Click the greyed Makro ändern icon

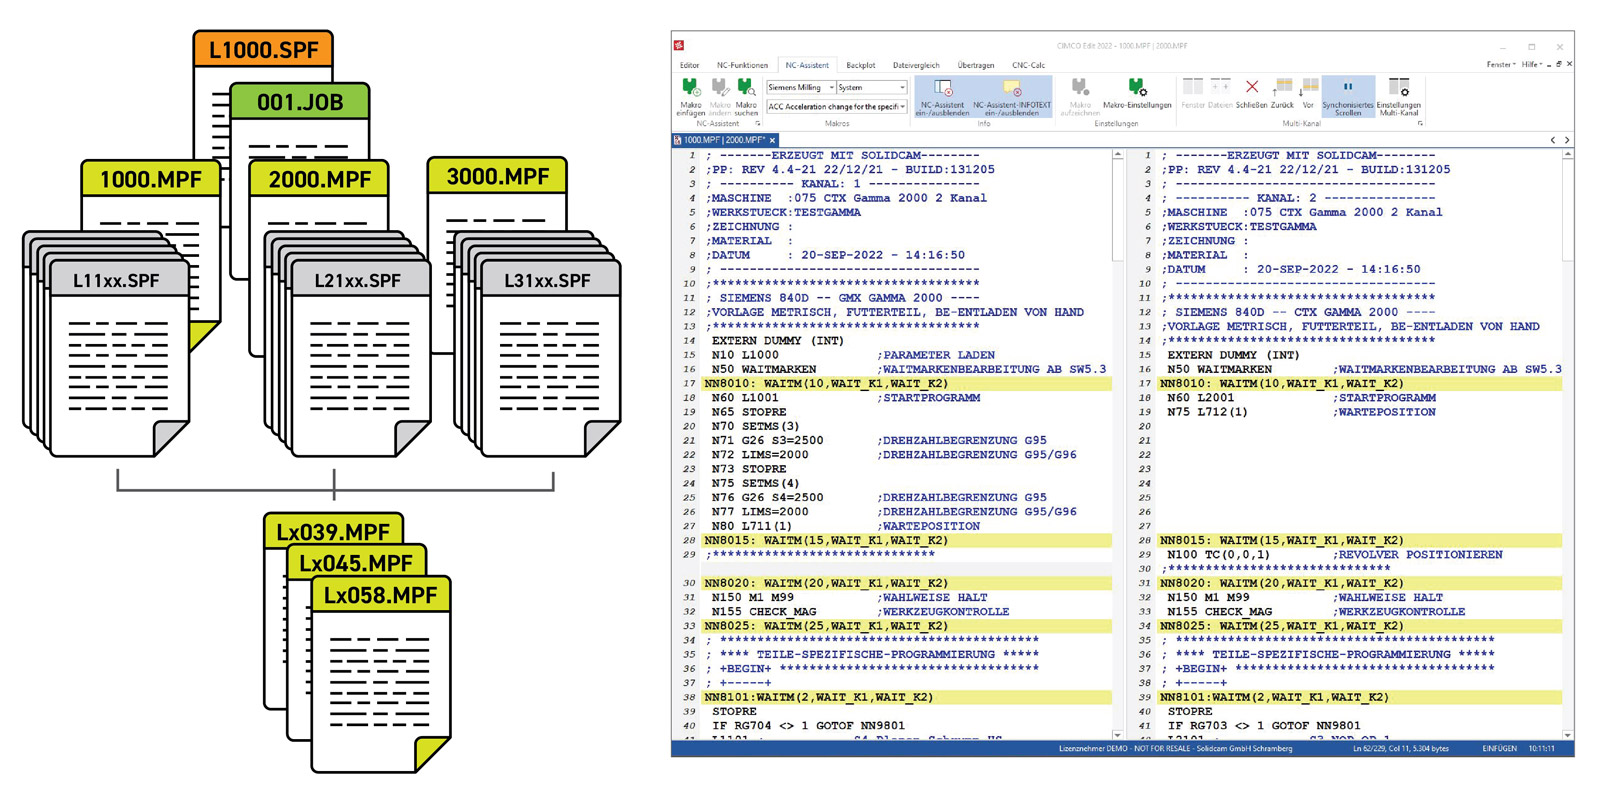point(720,89)
